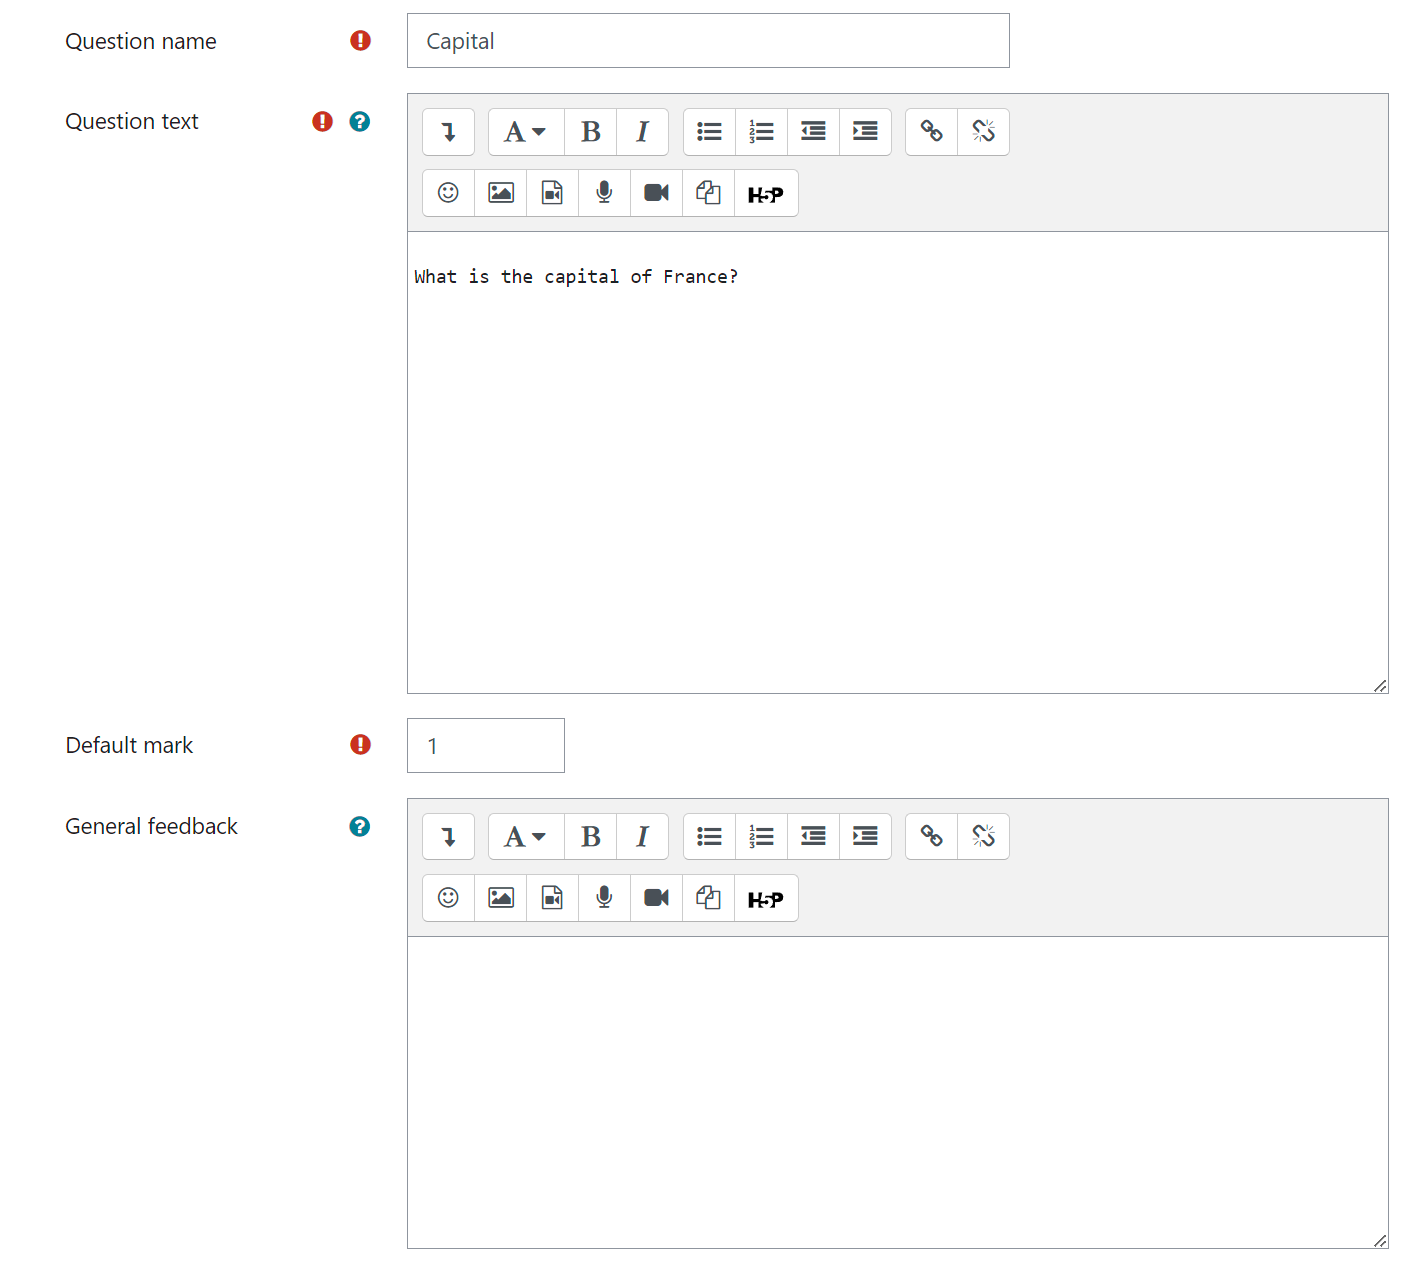Outdent text in Question text editor
The width and height of the screenshot is (1408, 1265).
point(814,132)
